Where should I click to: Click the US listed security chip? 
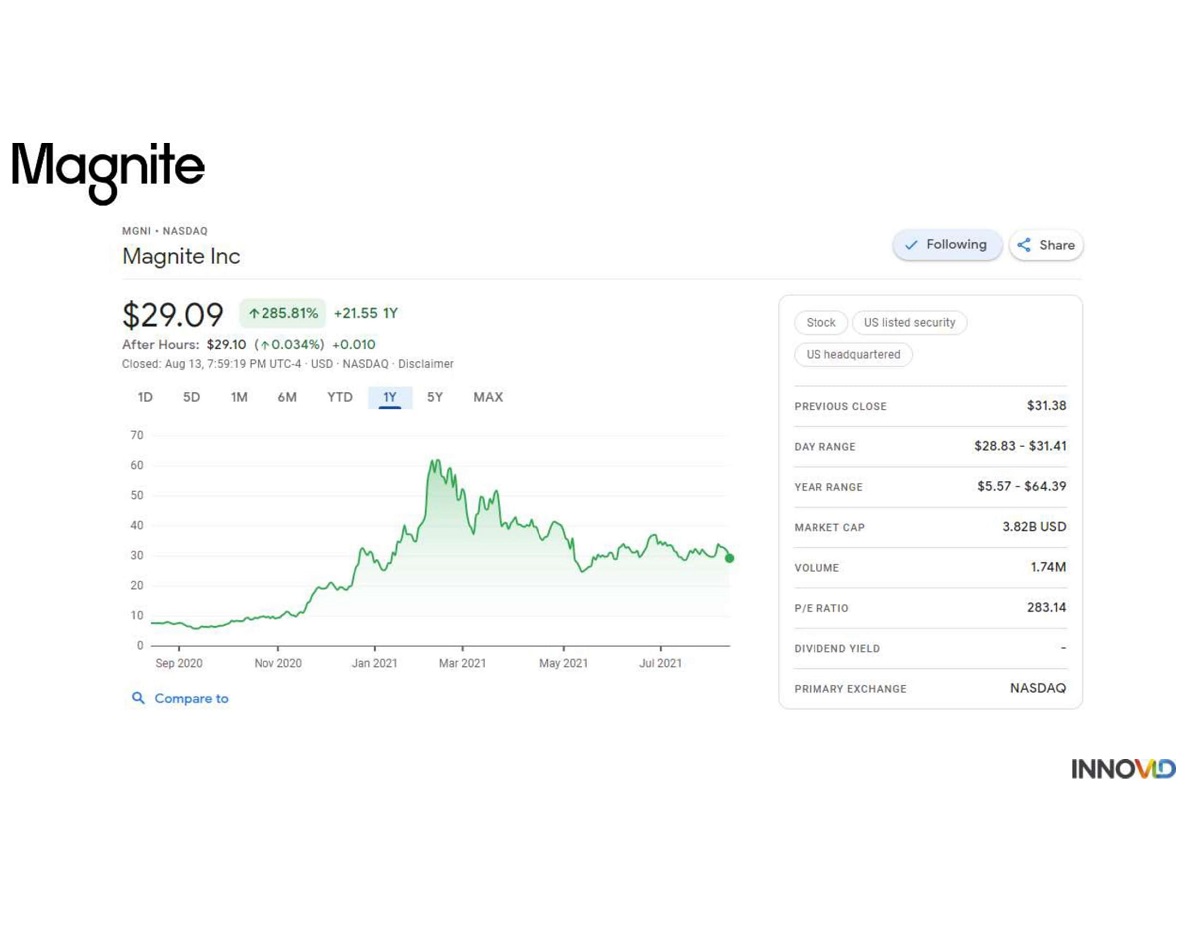[909, 323]
